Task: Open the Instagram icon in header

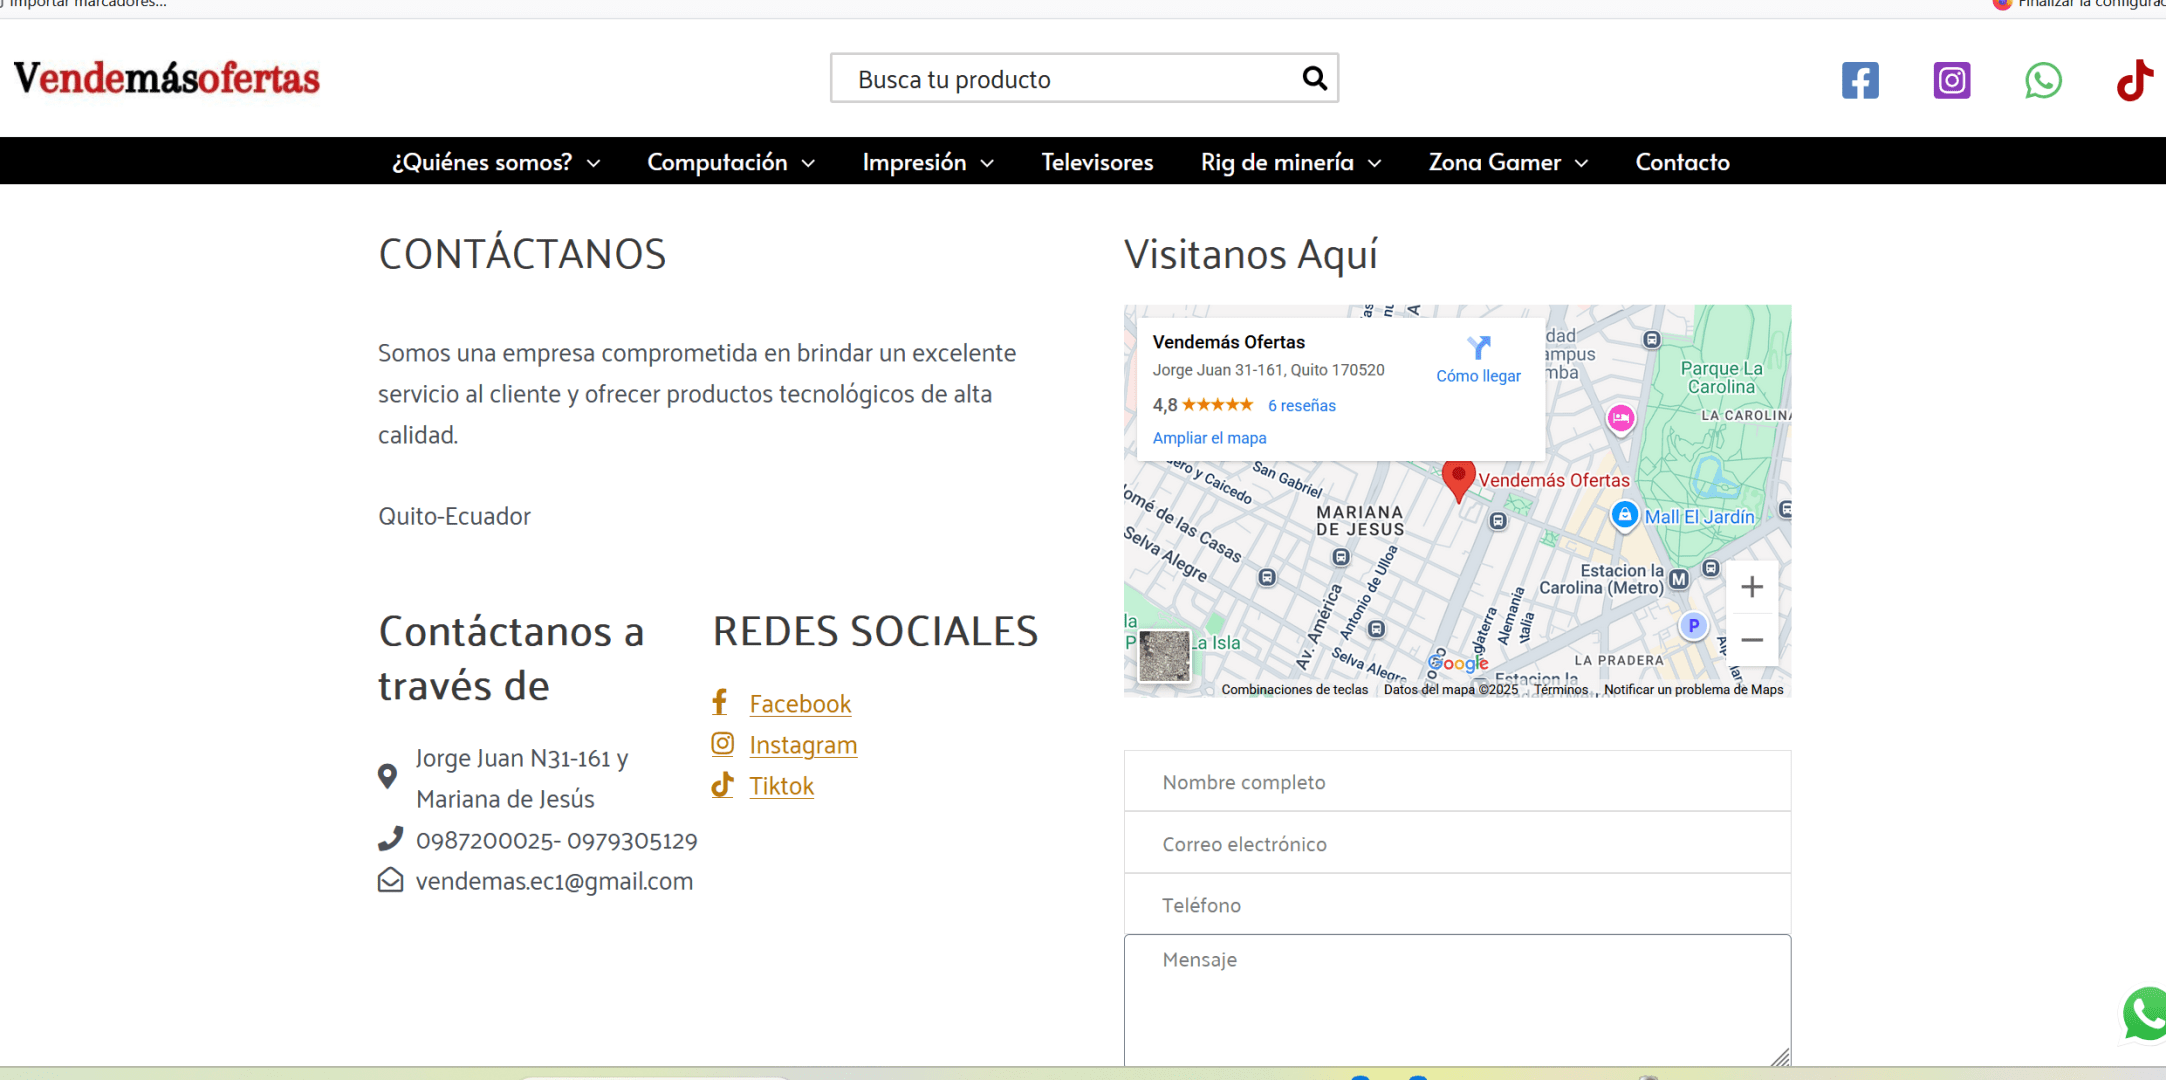Action: tap(1951, 80)
